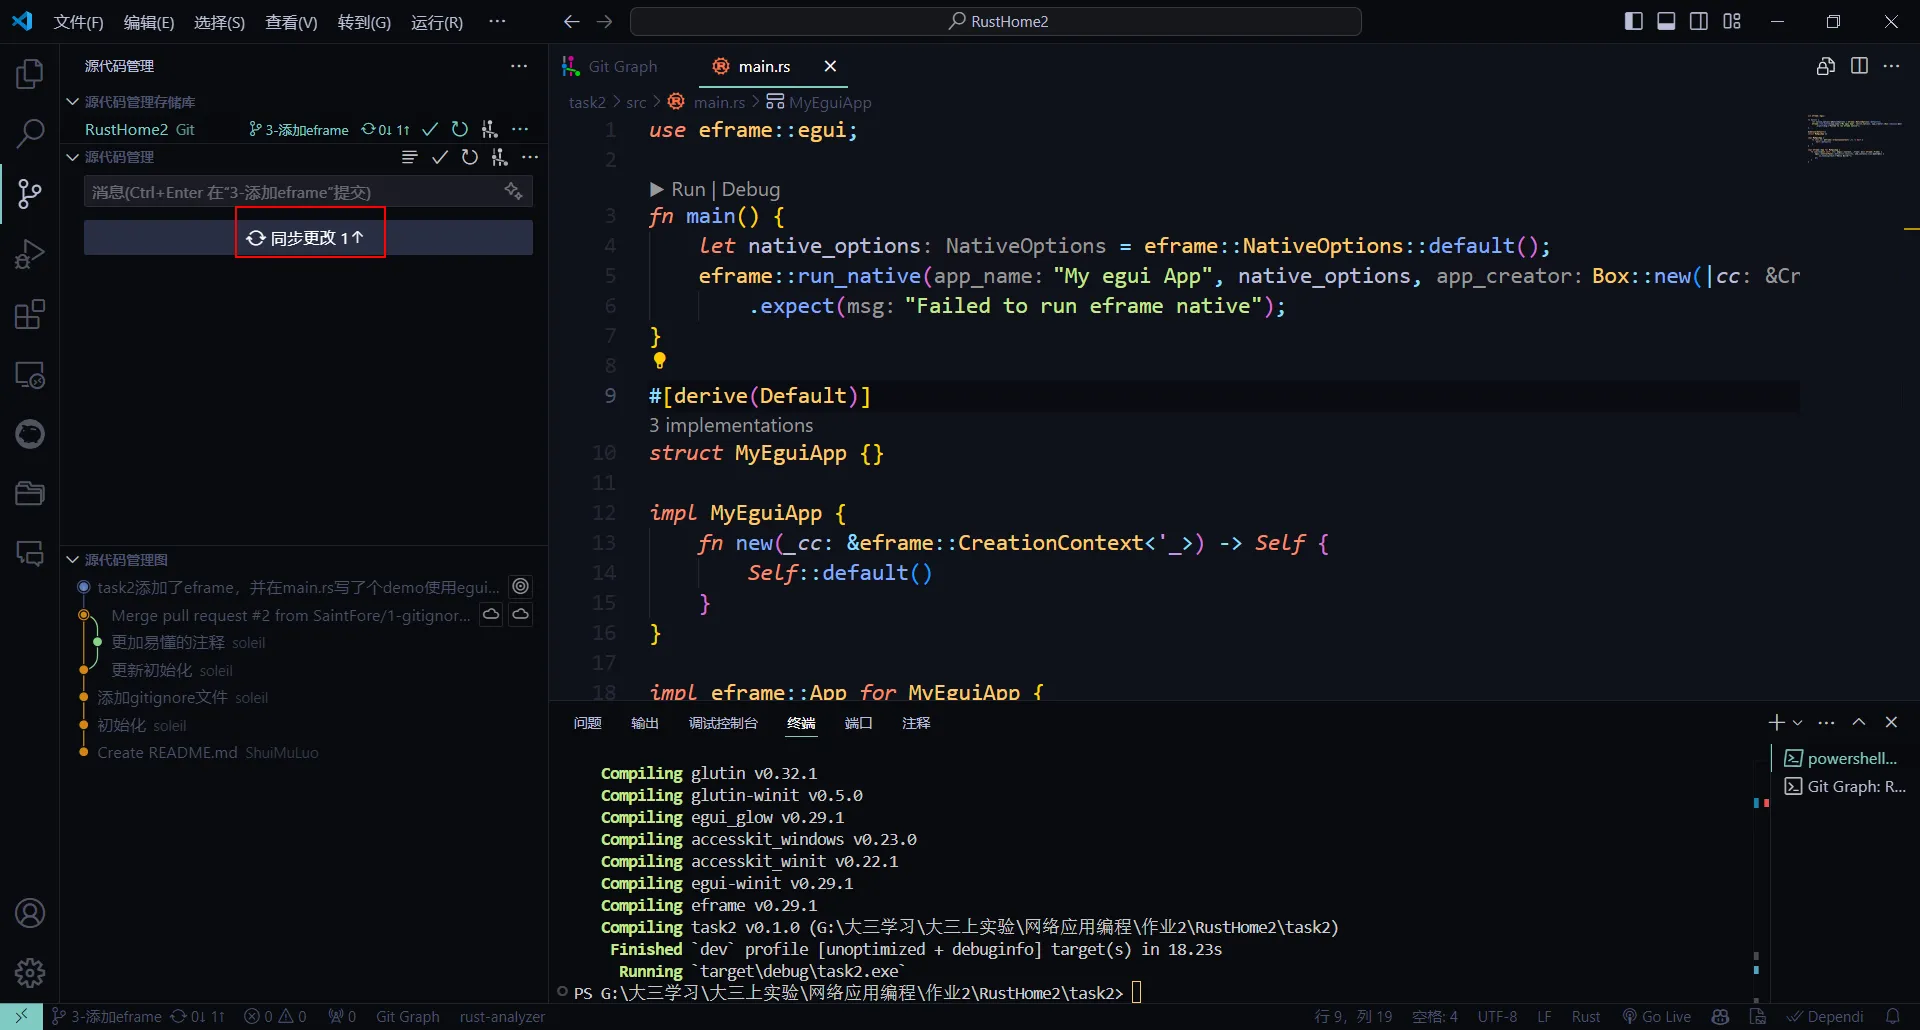Open the Search view

pos(29,133)
